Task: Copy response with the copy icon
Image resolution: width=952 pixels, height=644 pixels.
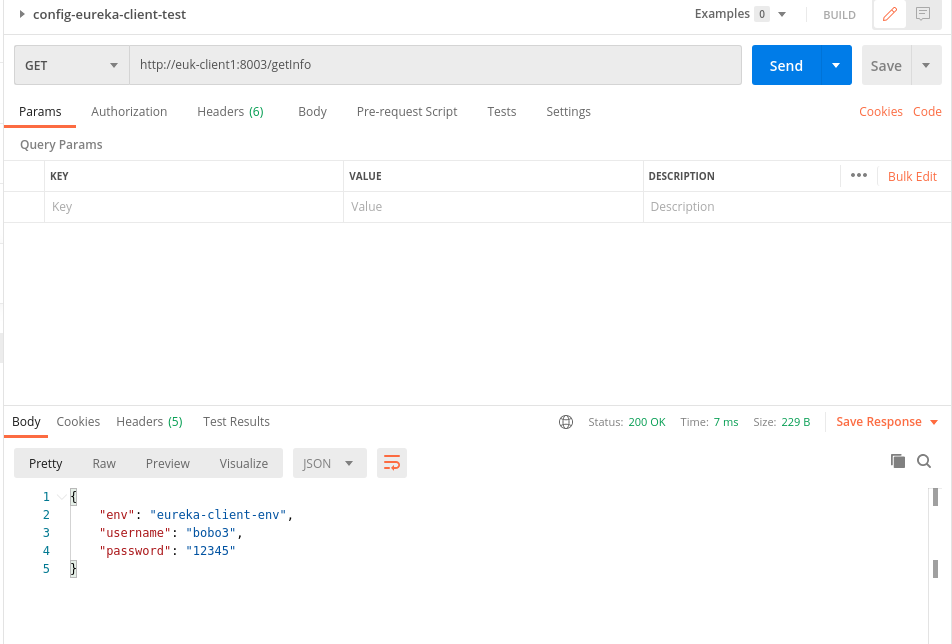Action: (x=897, y=461)
